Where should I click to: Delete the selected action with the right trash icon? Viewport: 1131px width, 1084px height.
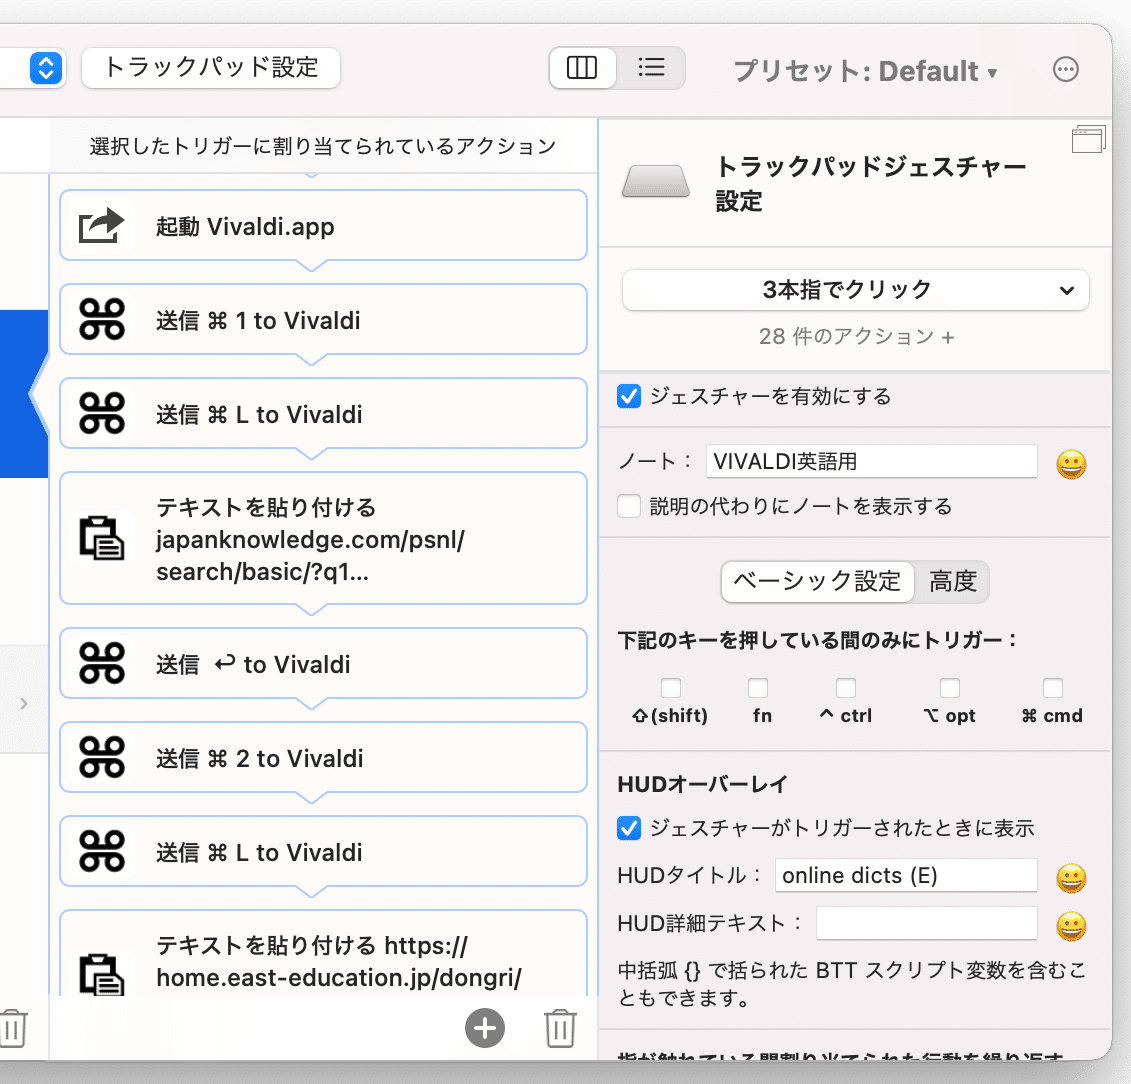click(560, 1028)
